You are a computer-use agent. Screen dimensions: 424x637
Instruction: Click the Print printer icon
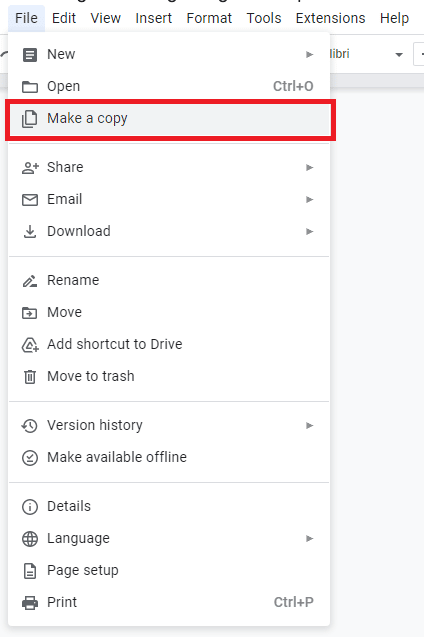click(30, 603)
